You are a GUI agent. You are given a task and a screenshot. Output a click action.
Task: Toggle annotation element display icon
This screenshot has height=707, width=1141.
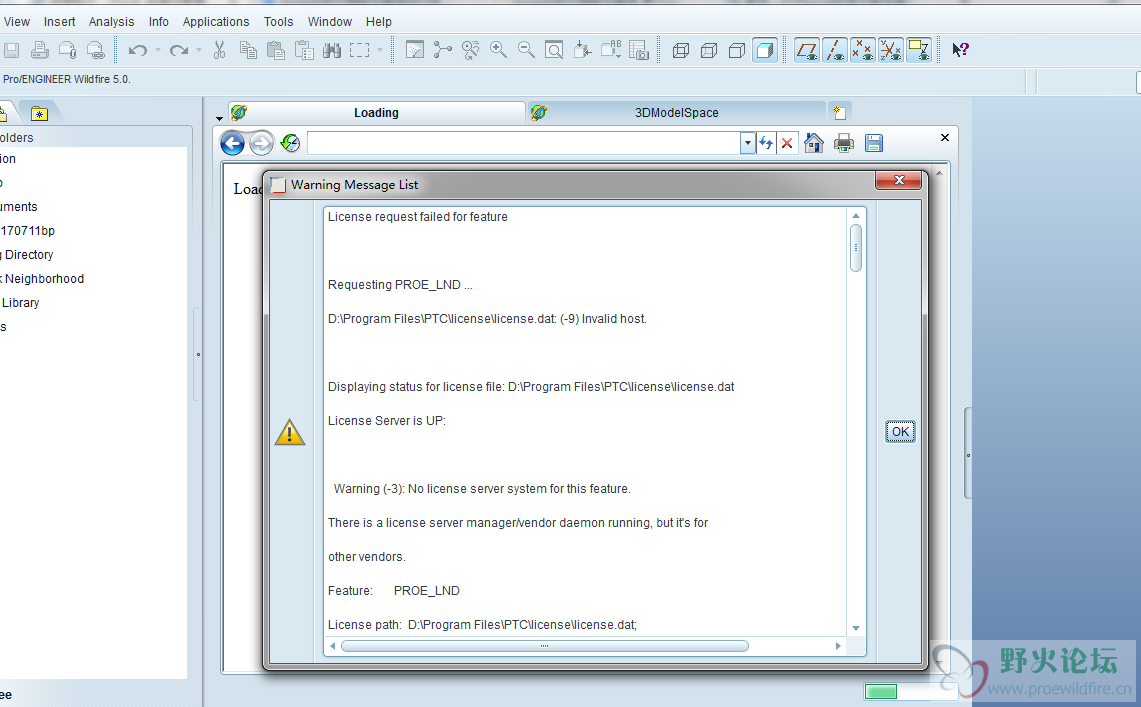(x=919, y=50)
